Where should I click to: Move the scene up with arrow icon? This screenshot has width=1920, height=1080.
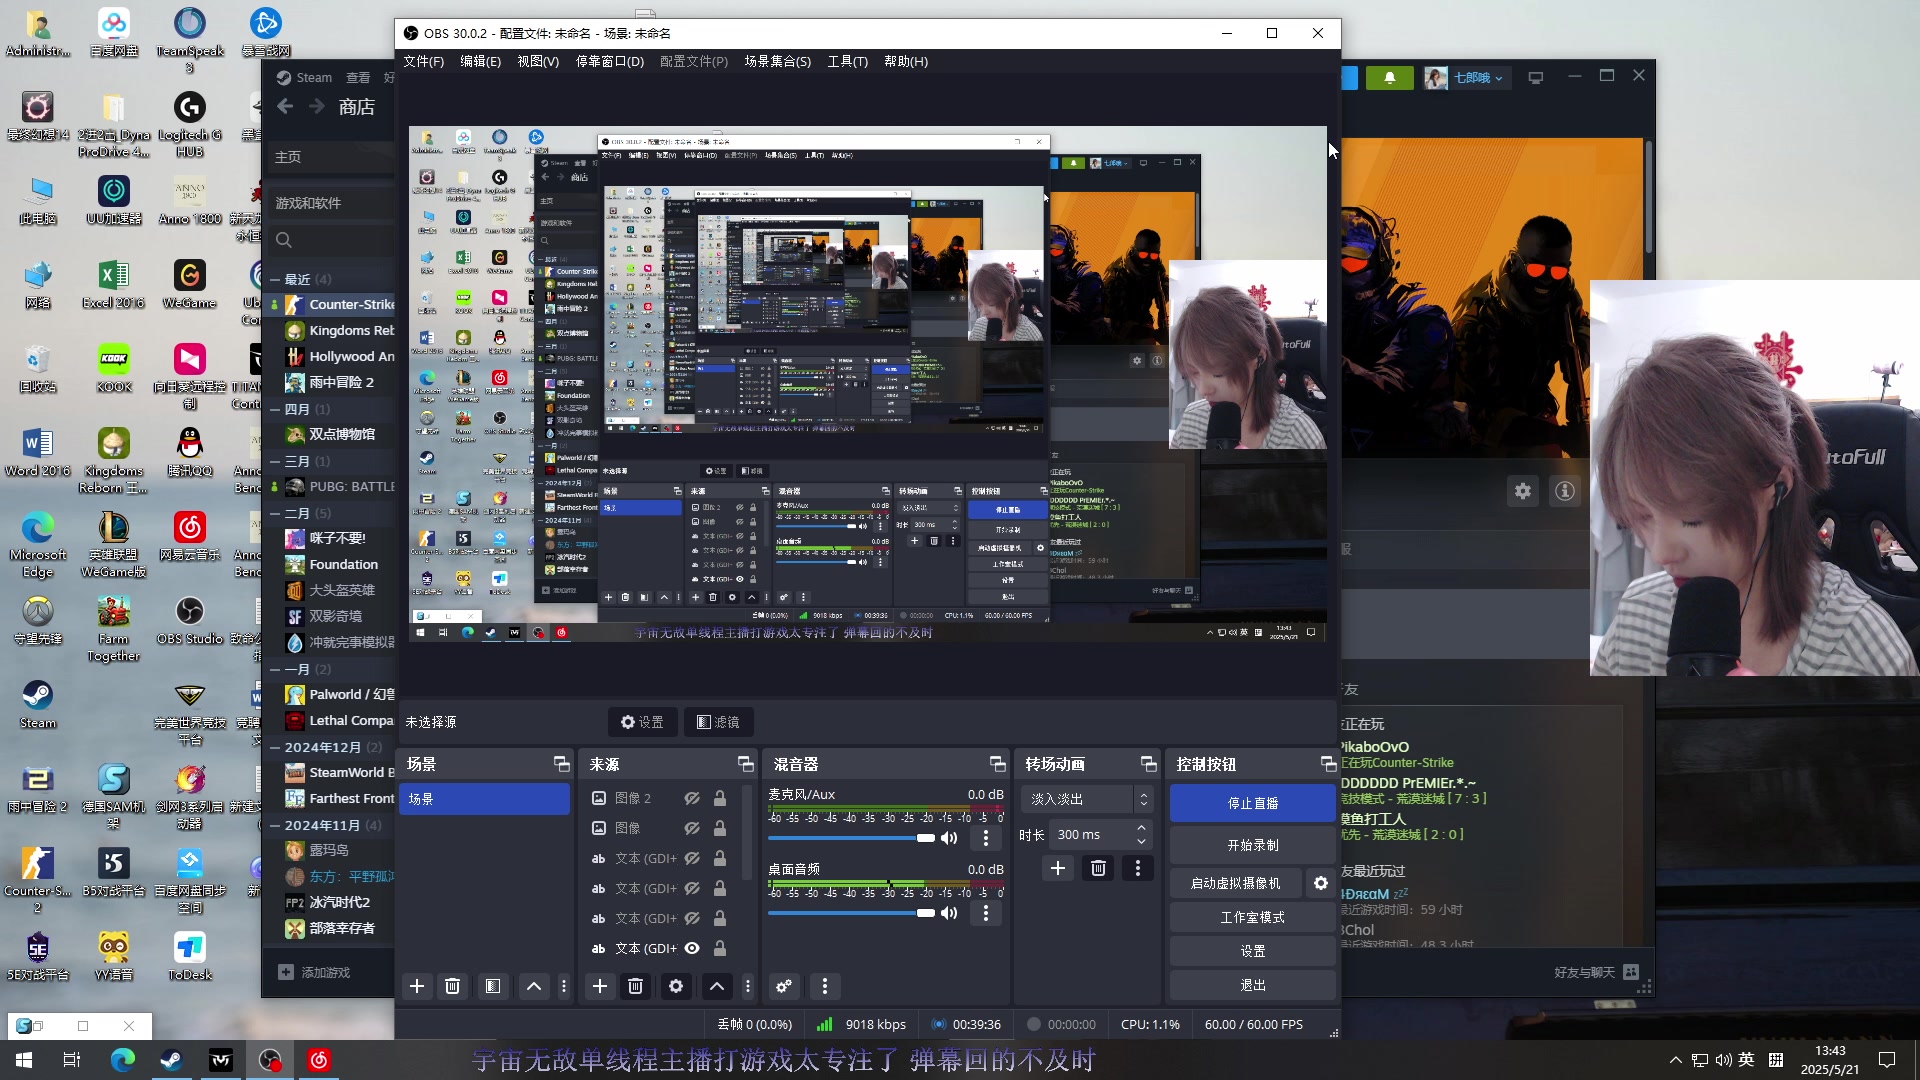click(534, 986)
